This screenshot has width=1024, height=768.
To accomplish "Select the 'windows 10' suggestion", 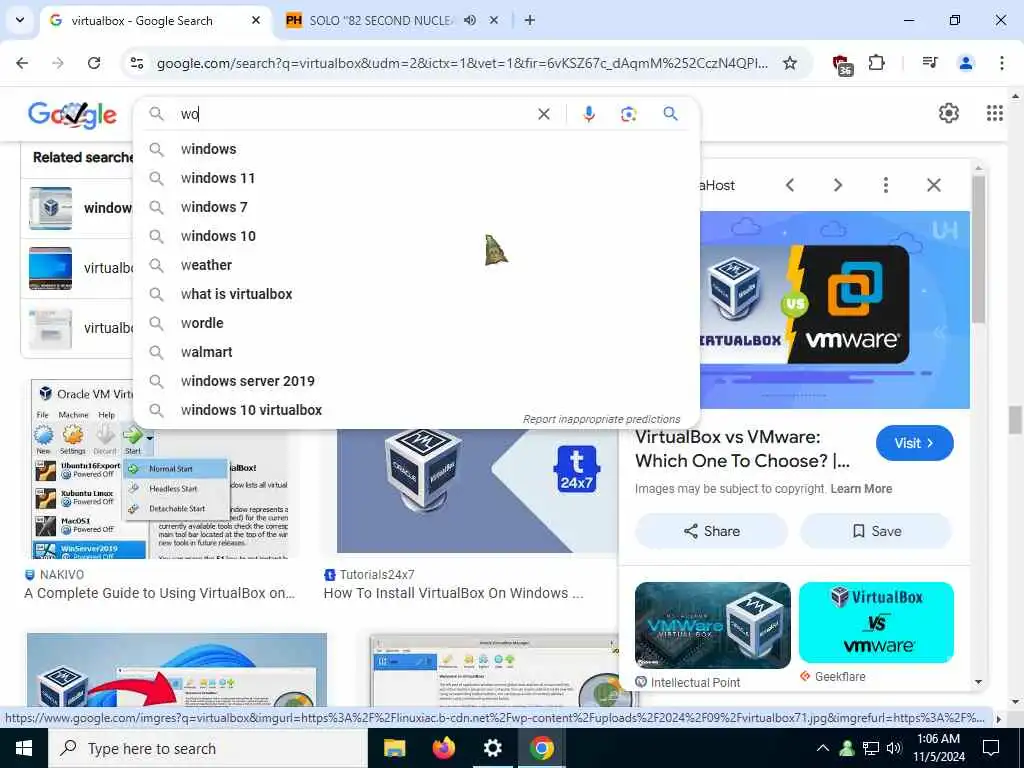I will click(x=417, y=236).
